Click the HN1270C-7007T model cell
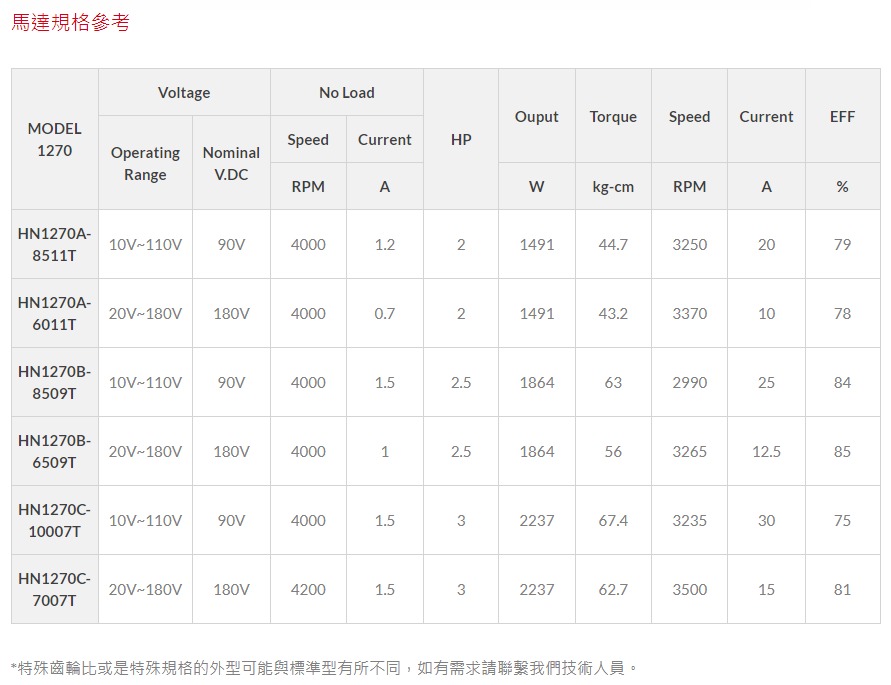Viewport: 891px width, 685px height. tap(55, 589)
